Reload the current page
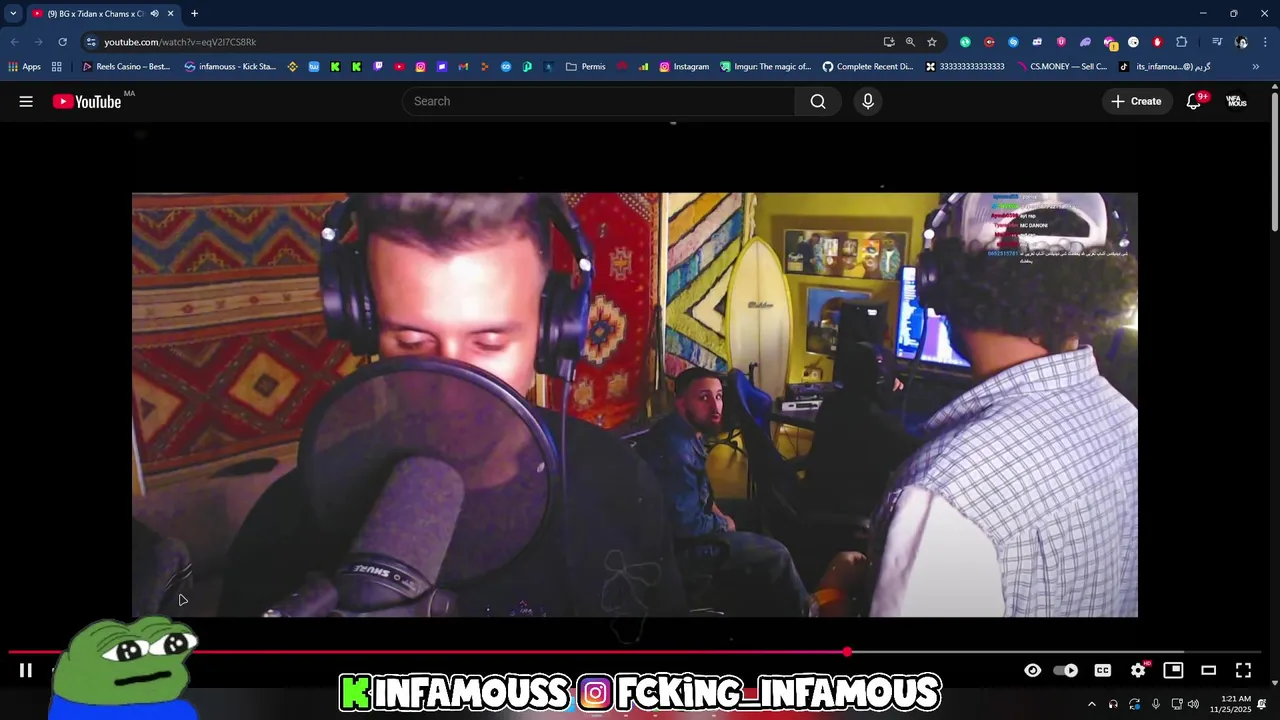The height and width of the screenshot is (720, 1280). click(x=62, y=42)
